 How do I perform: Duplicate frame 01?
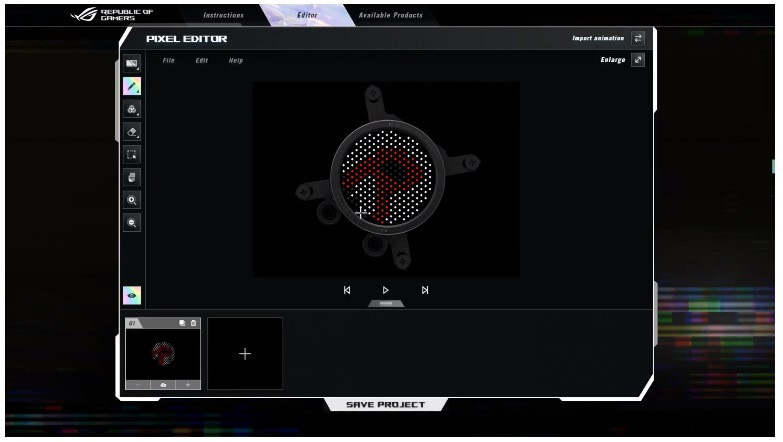[182, 323]
